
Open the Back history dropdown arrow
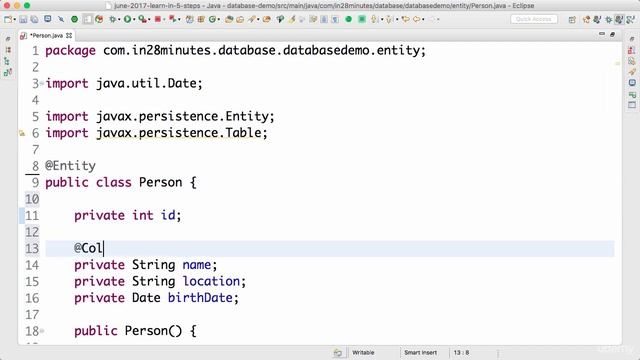(423, 19)
